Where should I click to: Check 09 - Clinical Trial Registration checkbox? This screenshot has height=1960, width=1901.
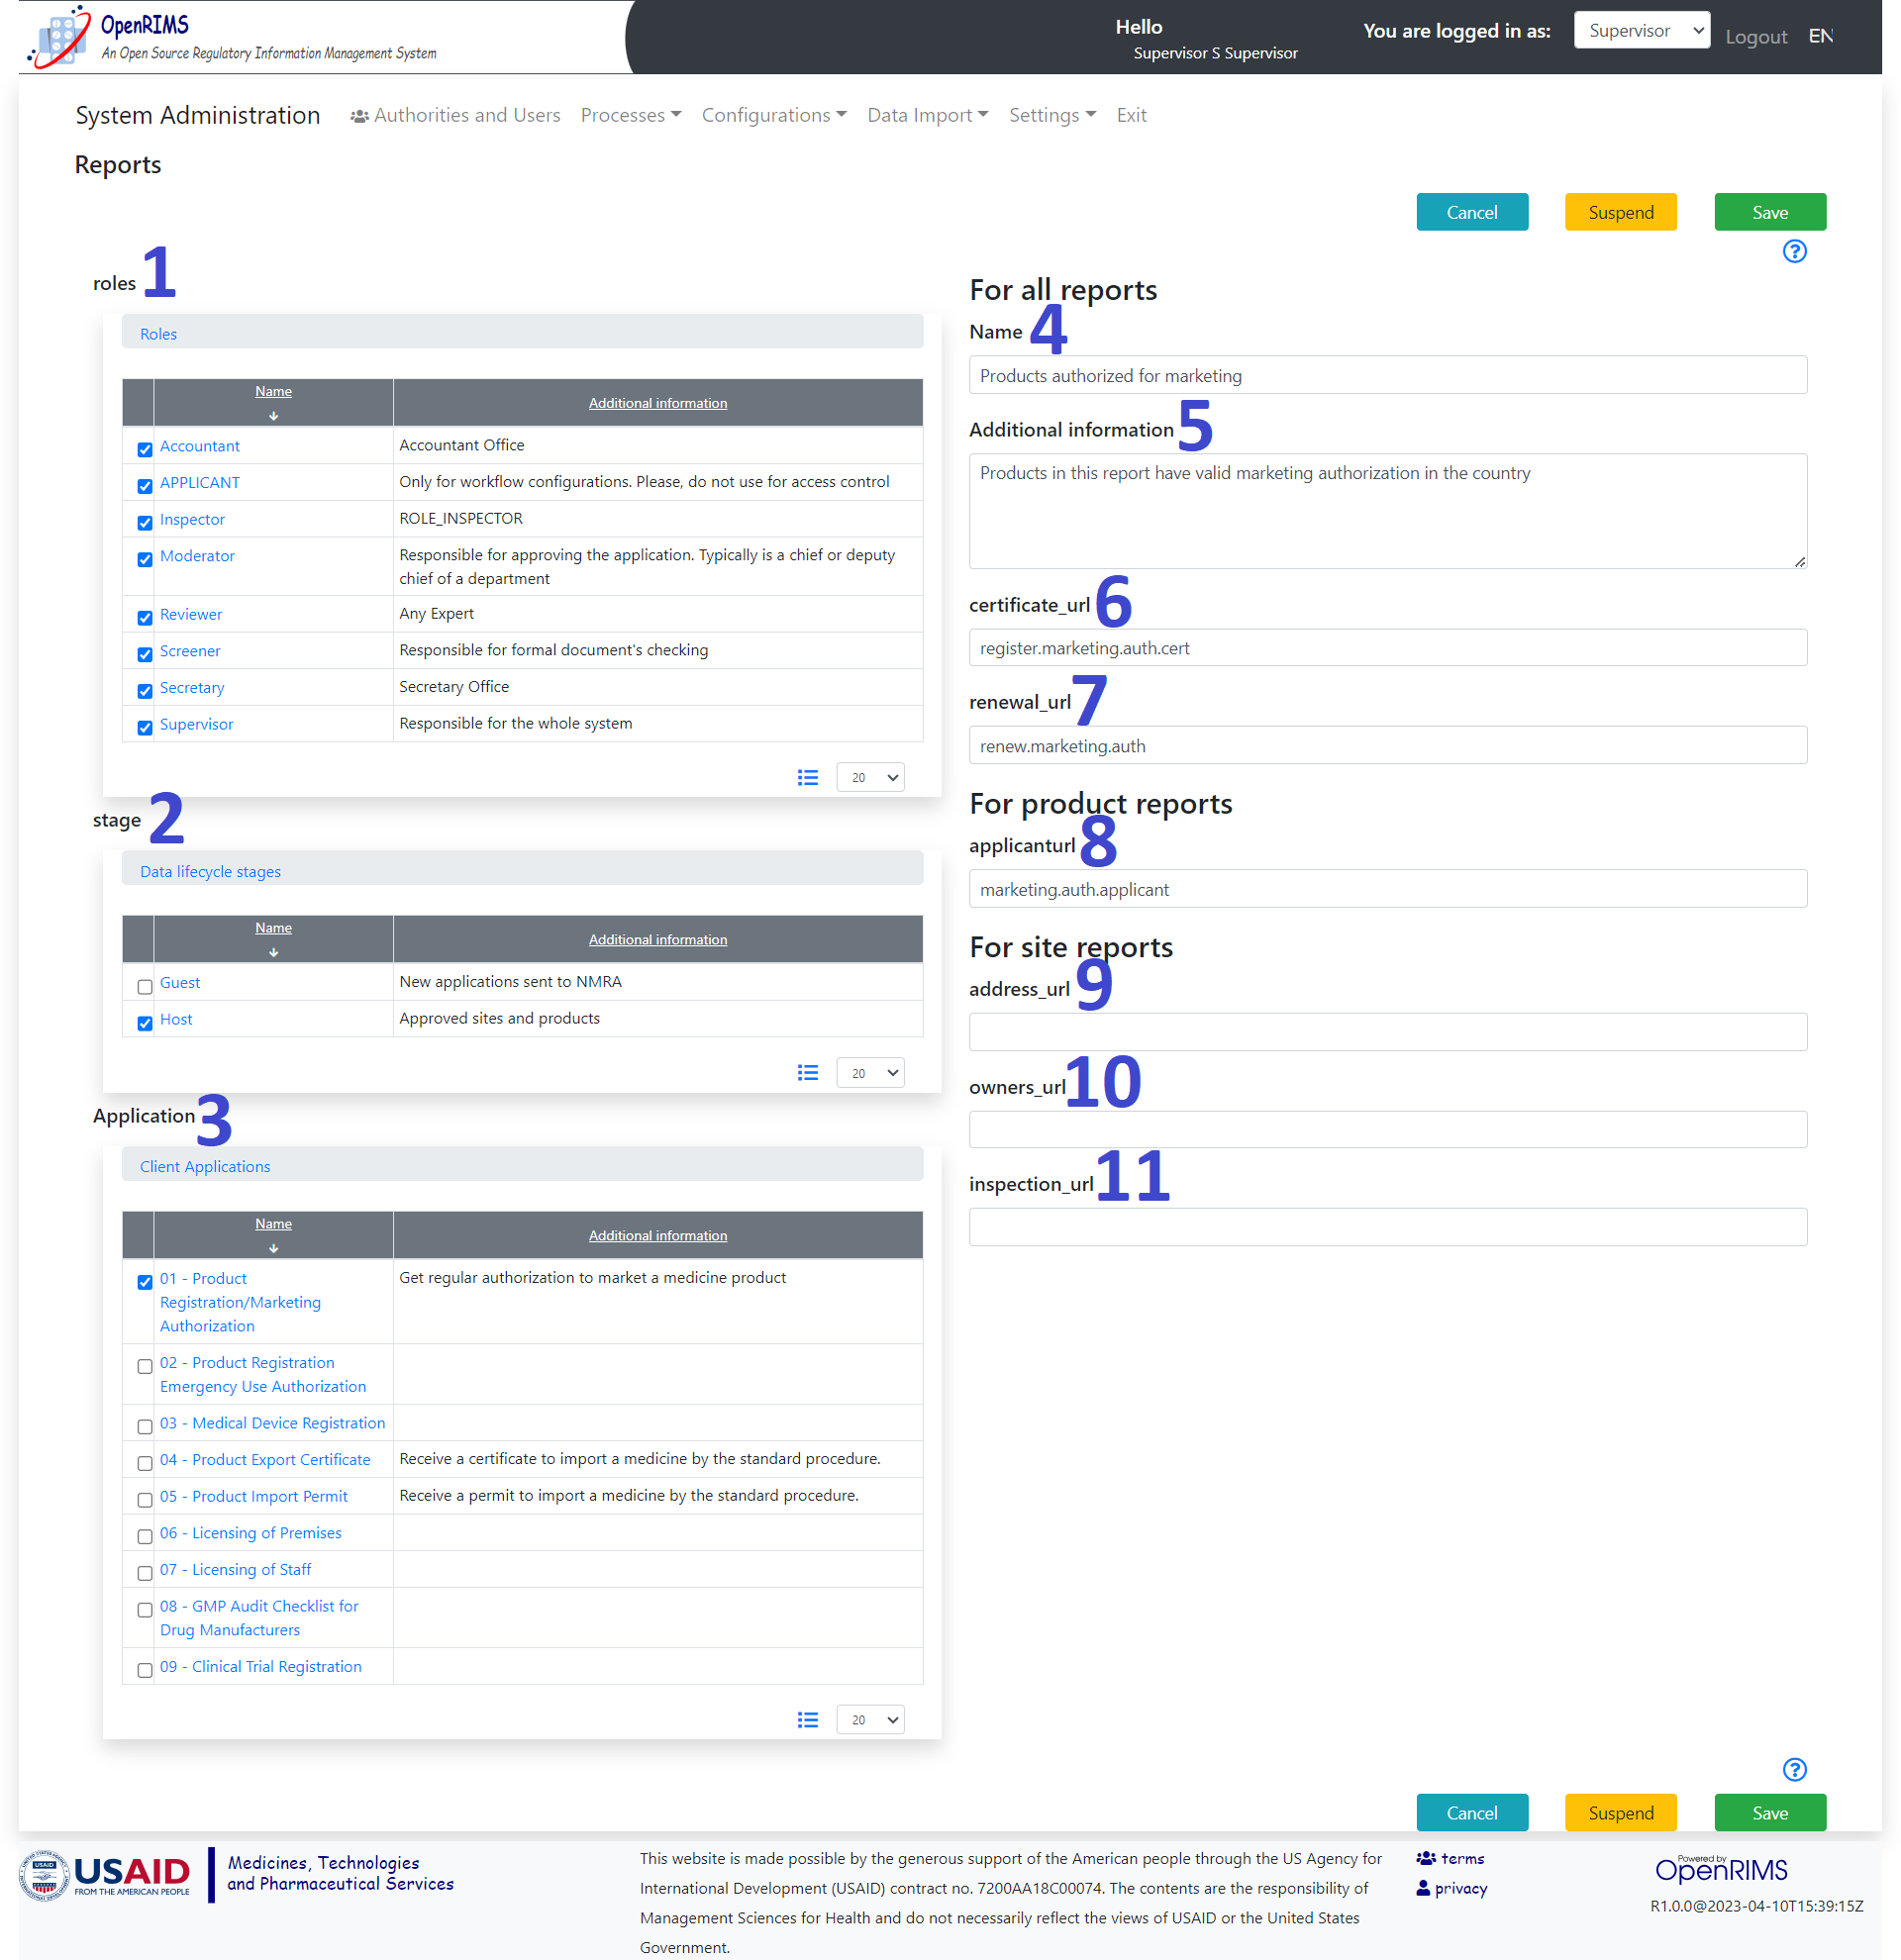[145, 1670]
